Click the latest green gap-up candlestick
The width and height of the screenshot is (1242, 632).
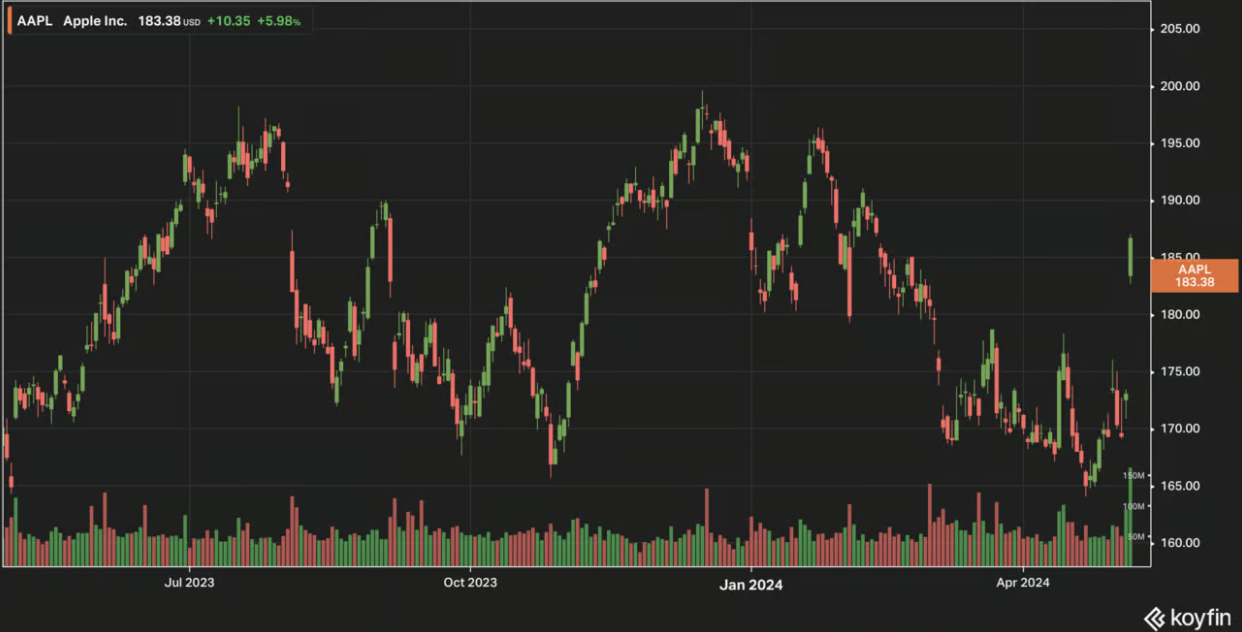tap(1131, 257)
